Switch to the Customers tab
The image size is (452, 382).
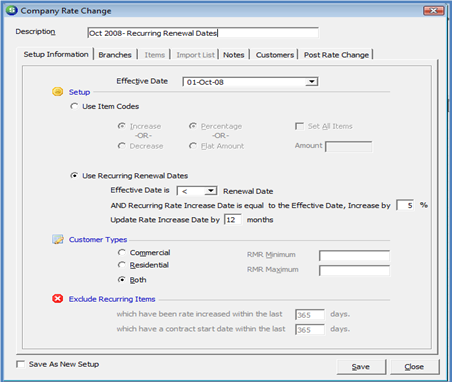(275, 55)
